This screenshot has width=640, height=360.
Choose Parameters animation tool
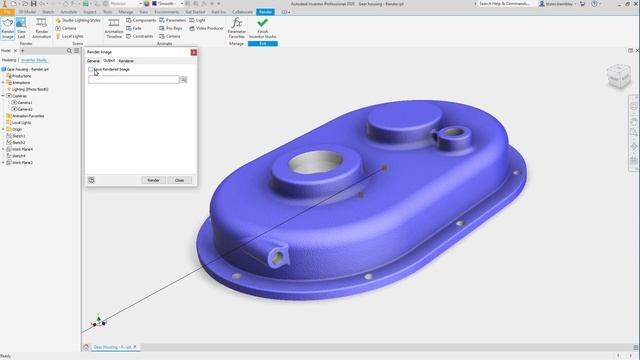pyautogui.click(x=172, y=20)
